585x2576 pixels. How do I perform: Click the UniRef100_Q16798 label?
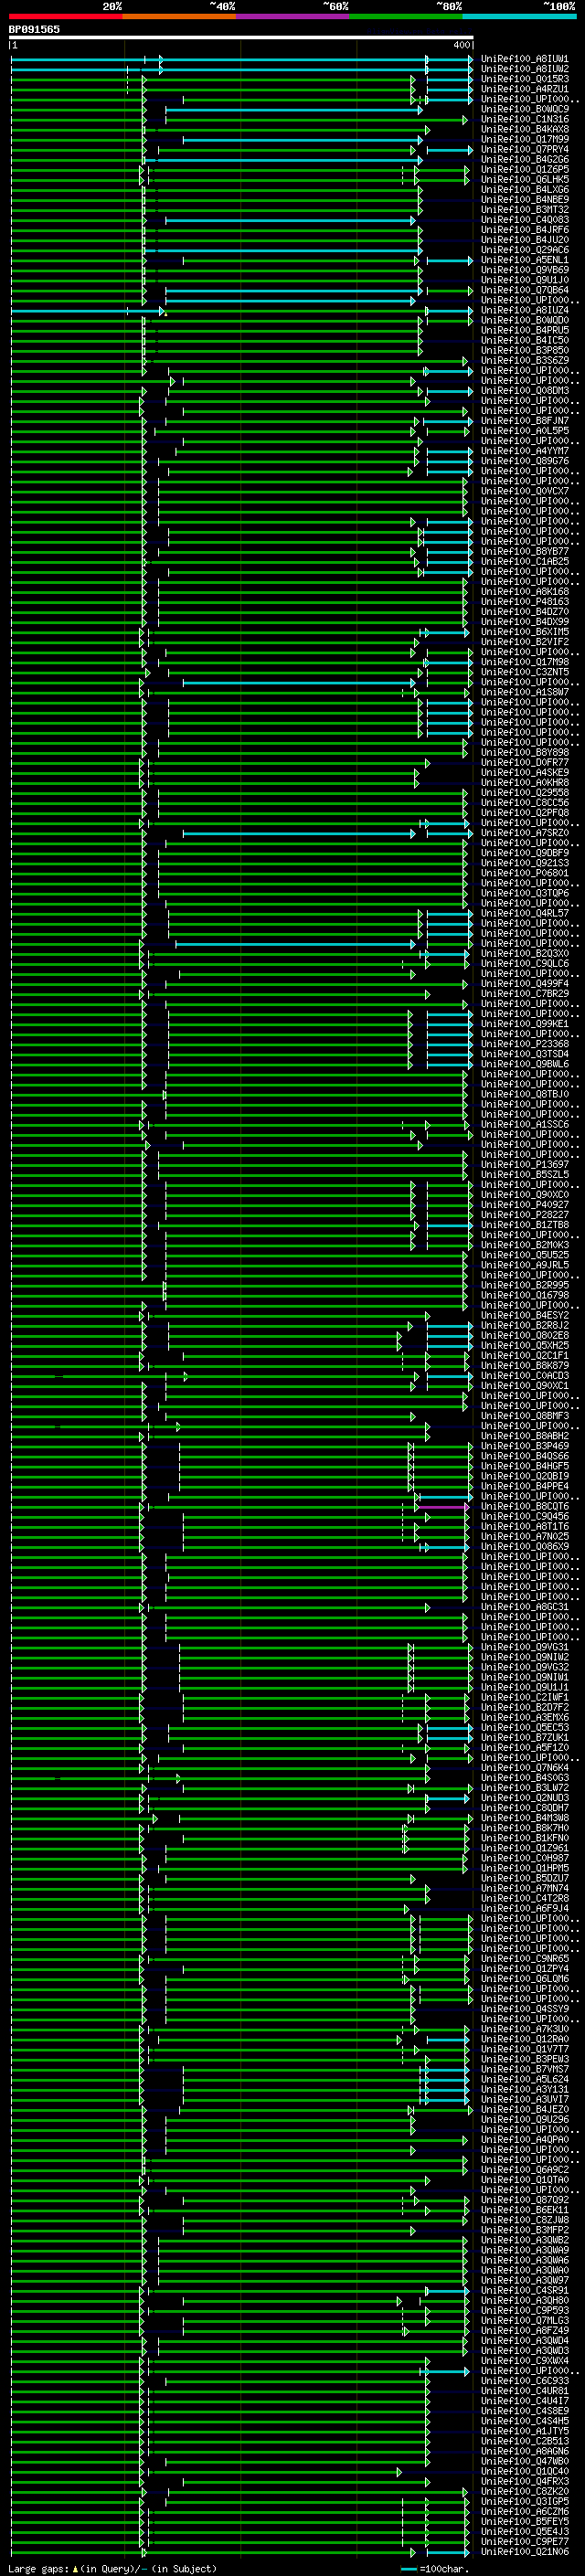click(524, 1295)
